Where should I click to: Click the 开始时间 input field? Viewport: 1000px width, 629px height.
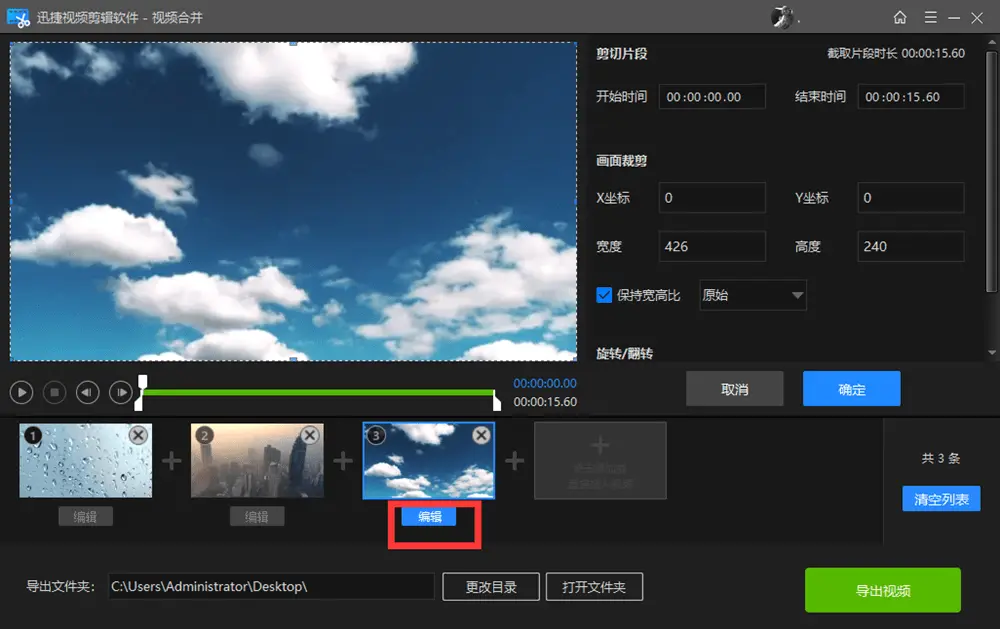coord(712,97)
